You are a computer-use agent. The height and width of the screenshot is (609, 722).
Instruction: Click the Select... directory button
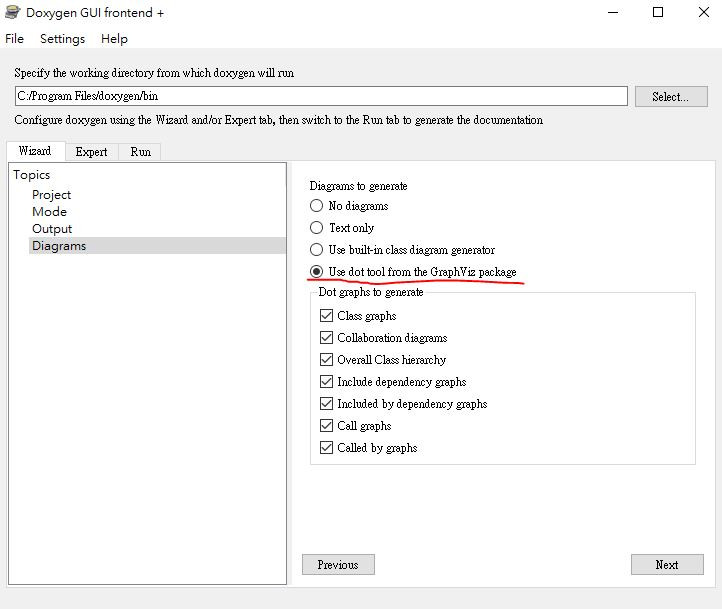pyautogui.click(x=671, y=97)
